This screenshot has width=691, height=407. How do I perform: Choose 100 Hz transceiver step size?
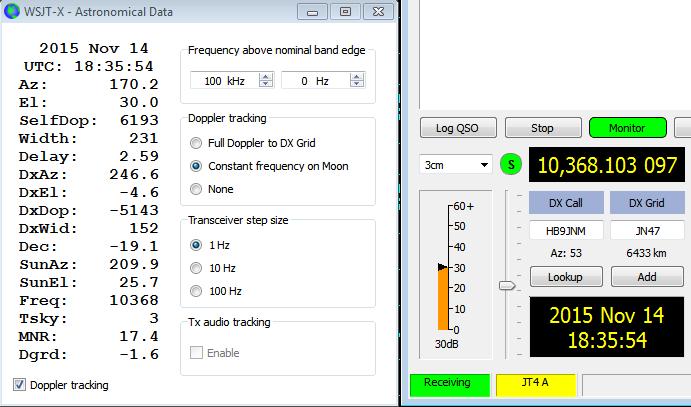[196, 291]
